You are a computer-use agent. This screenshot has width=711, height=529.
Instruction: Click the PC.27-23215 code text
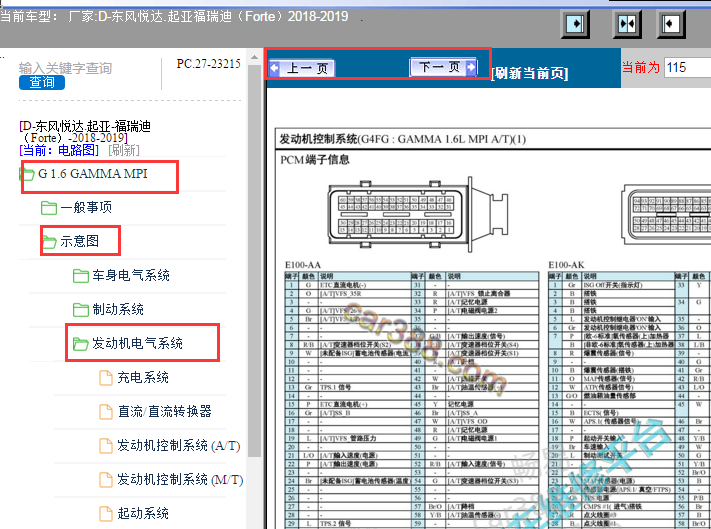(x=209, y=64)
